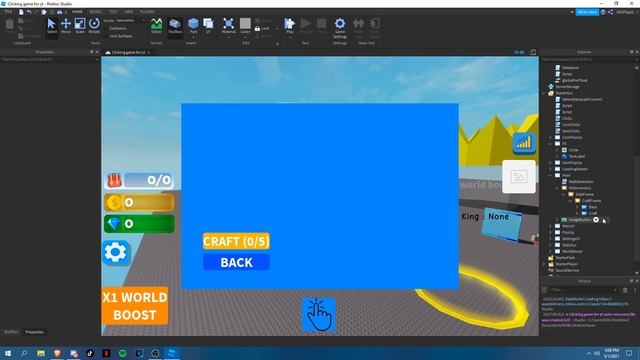Click the Lock tool in Edit group
The width and height of the screenshot is (640, 360).
(262, 29)
